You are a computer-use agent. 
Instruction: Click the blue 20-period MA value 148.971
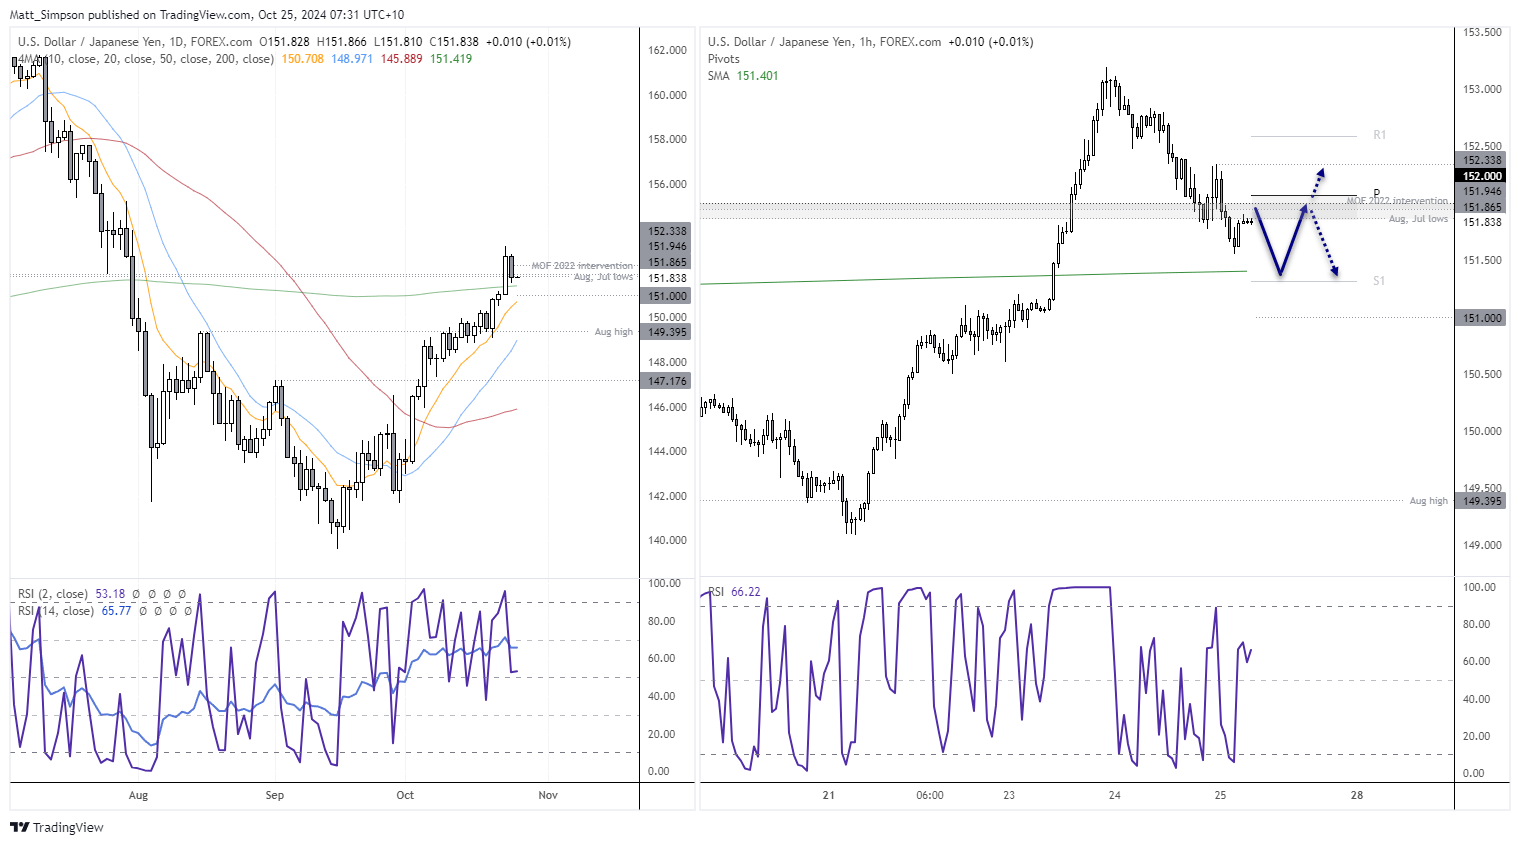[352, 59]
